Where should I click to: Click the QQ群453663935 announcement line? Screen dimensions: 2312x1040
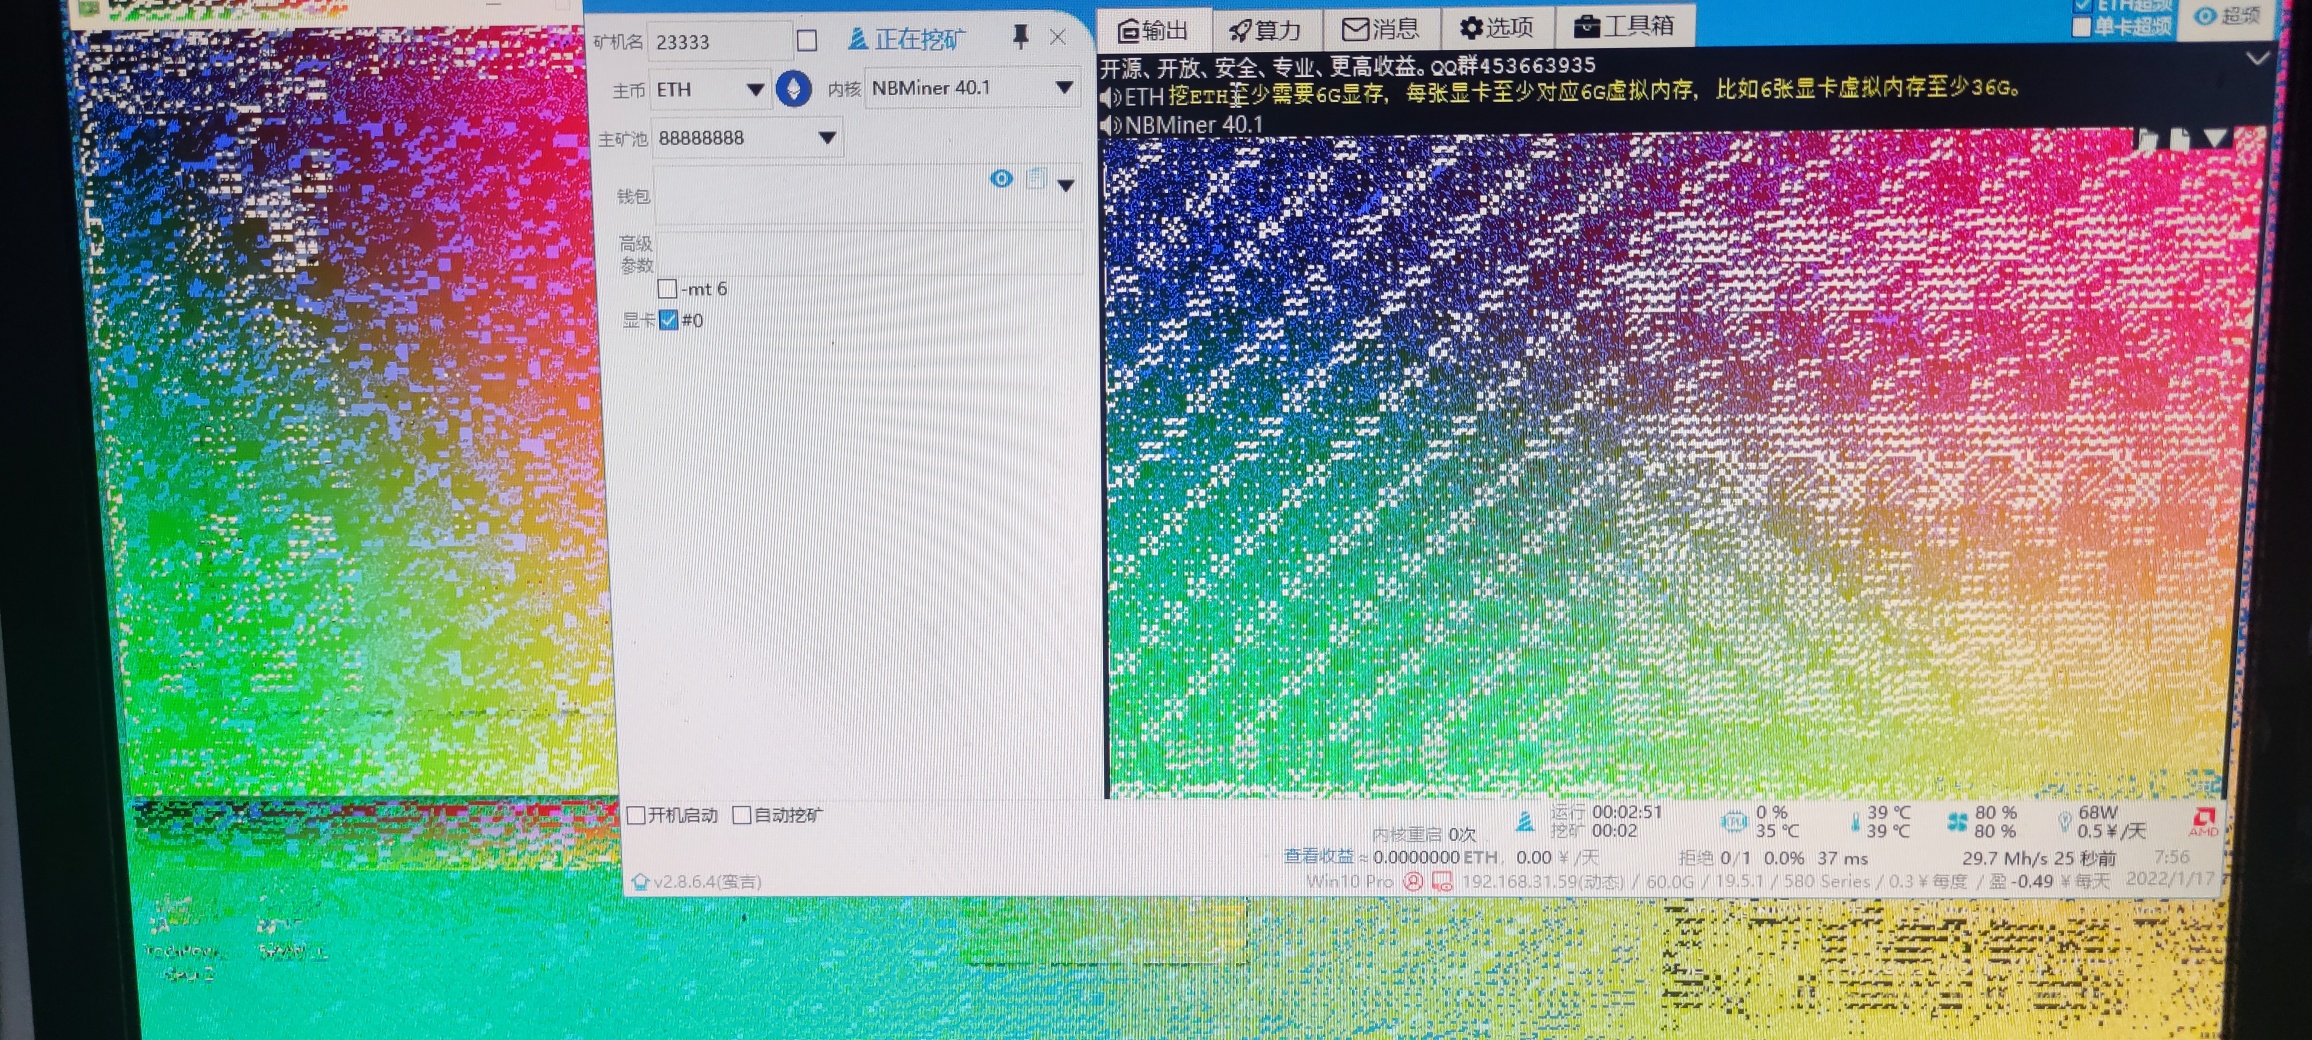1348,67
